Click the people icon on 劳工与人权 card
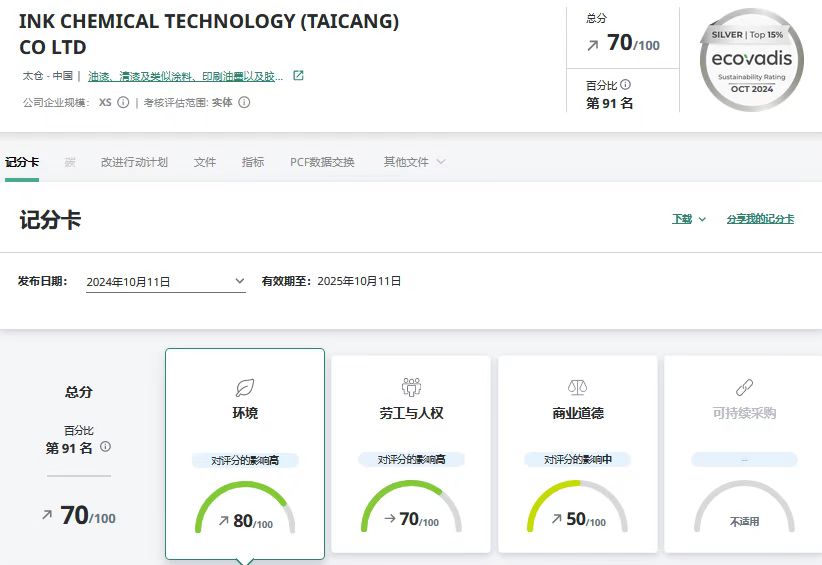This screenshot has width=822, height=565. coord(411,387)
